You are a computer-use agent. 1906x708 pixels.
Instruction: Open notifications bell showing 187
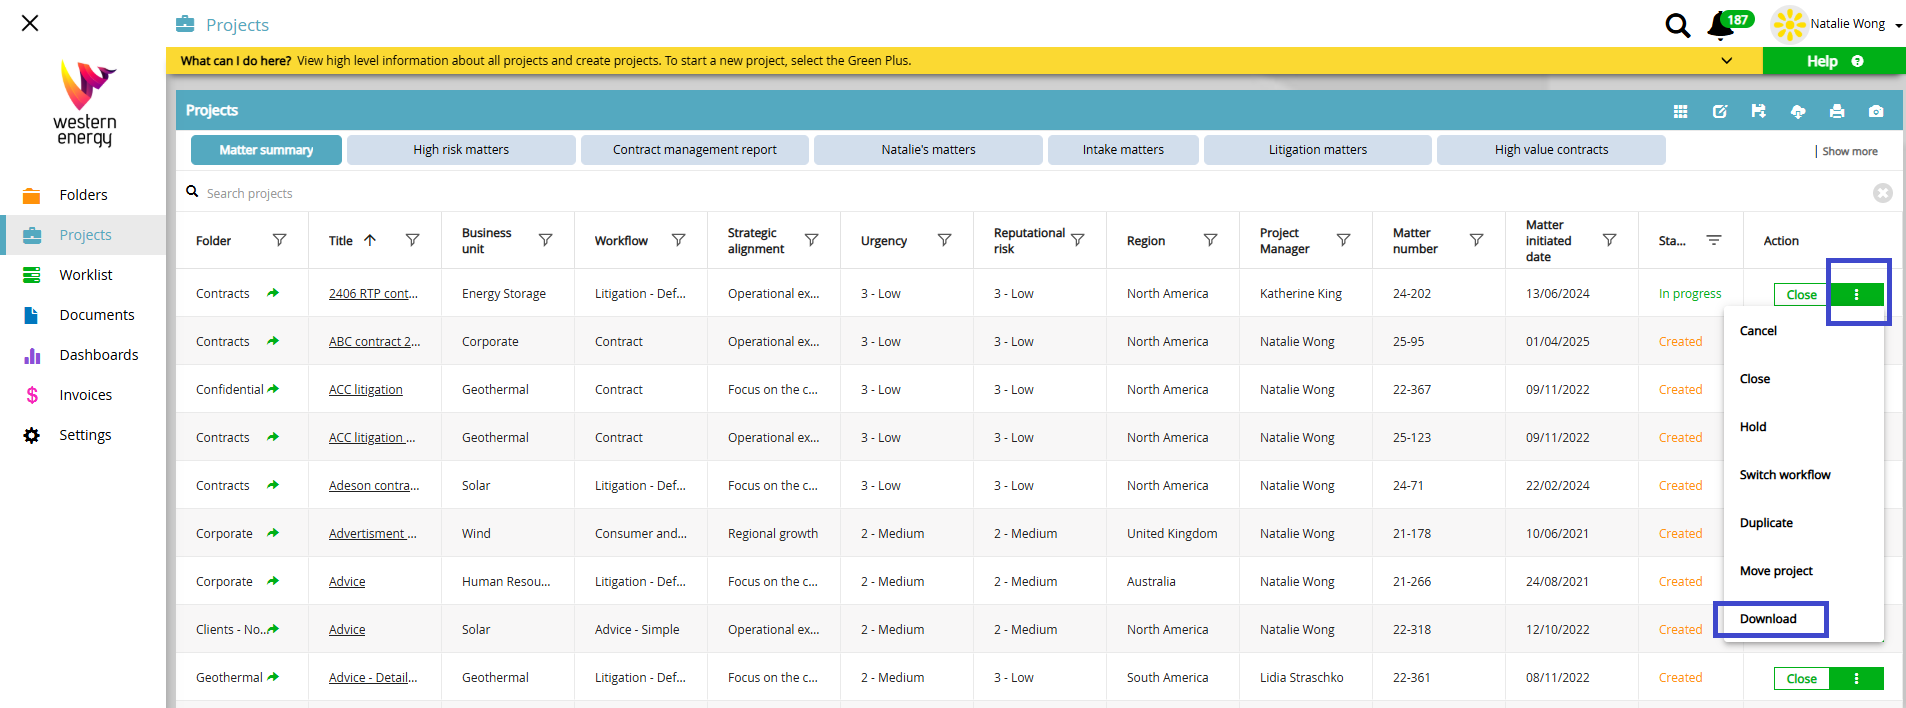click(x=1721, y=25)
